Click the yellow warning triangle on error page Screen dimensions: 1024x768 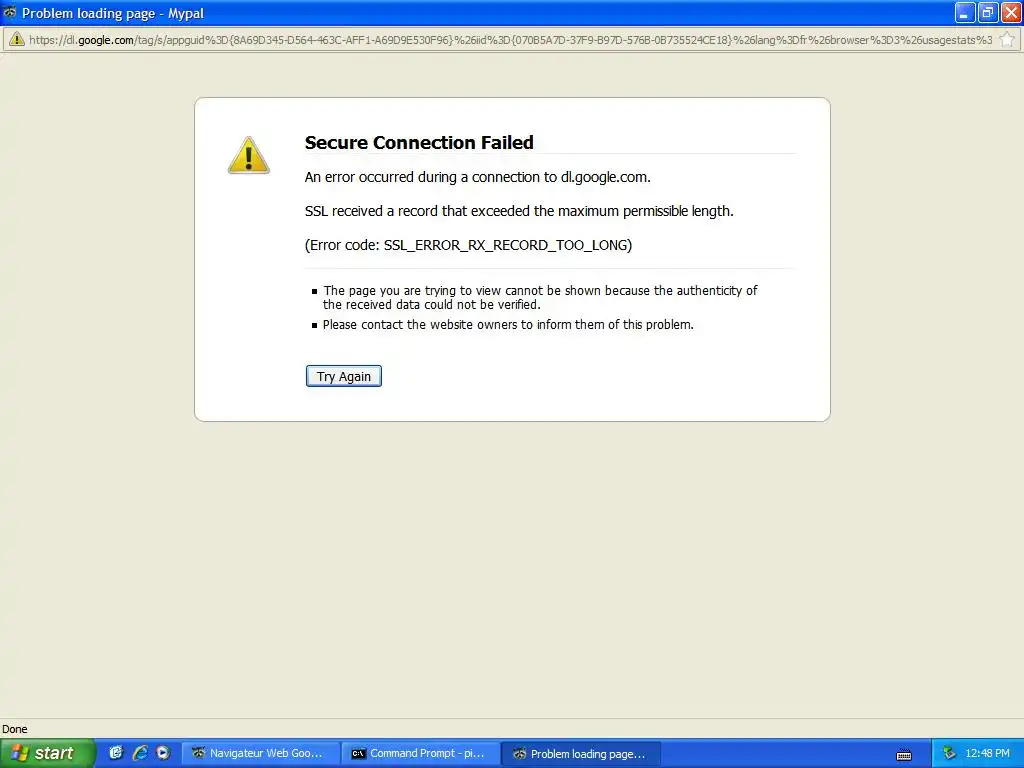[248, 155]
